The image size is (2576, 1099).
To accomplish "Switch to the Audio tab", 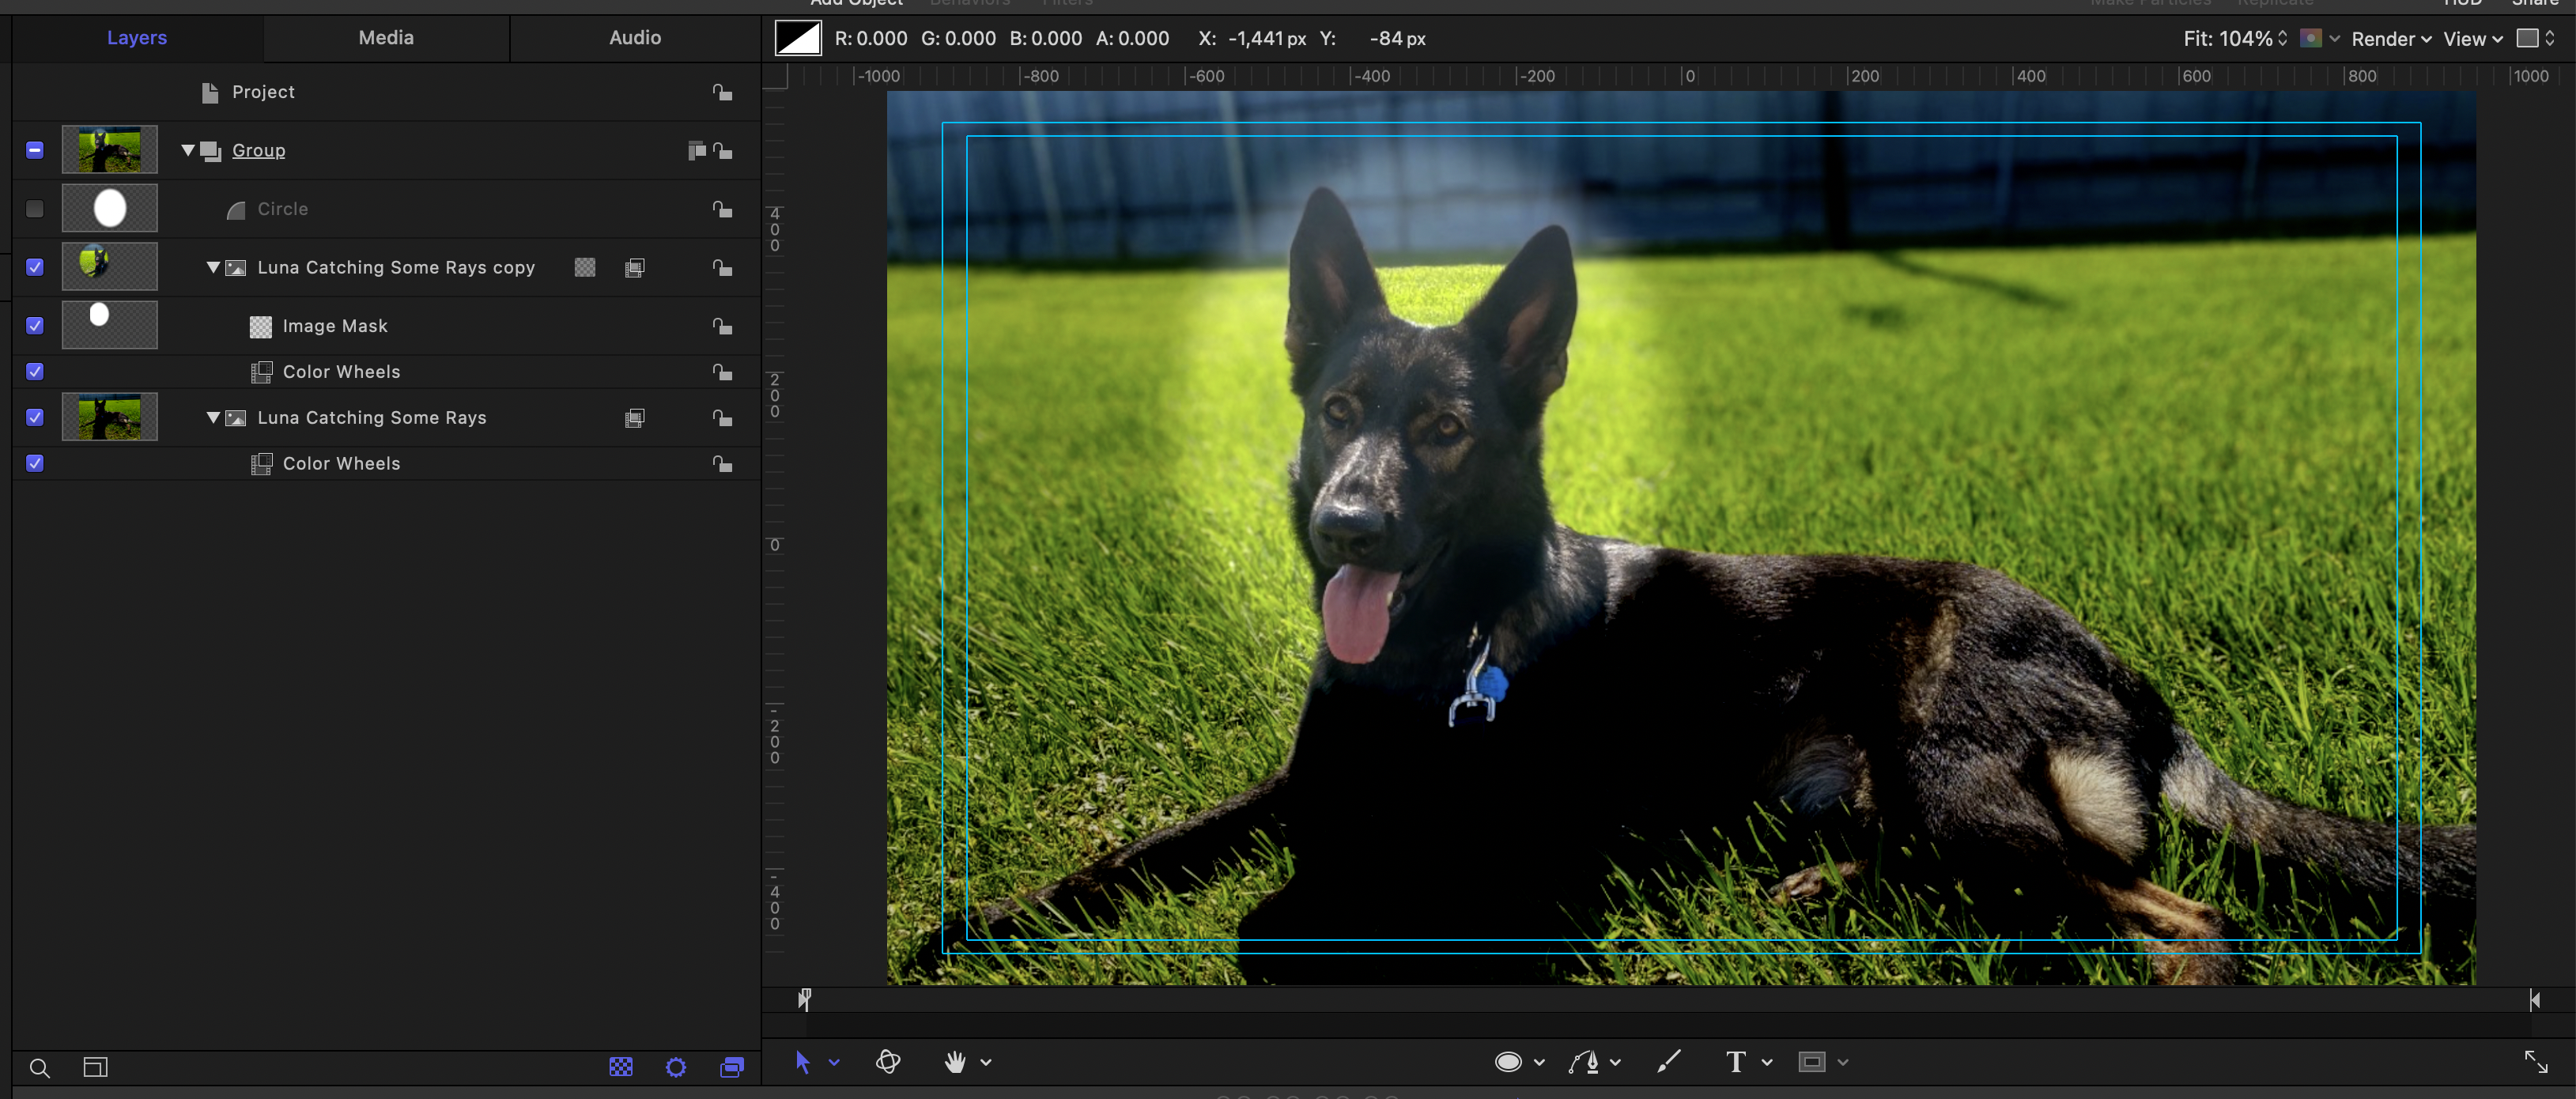I will click(x=635, y=38).
